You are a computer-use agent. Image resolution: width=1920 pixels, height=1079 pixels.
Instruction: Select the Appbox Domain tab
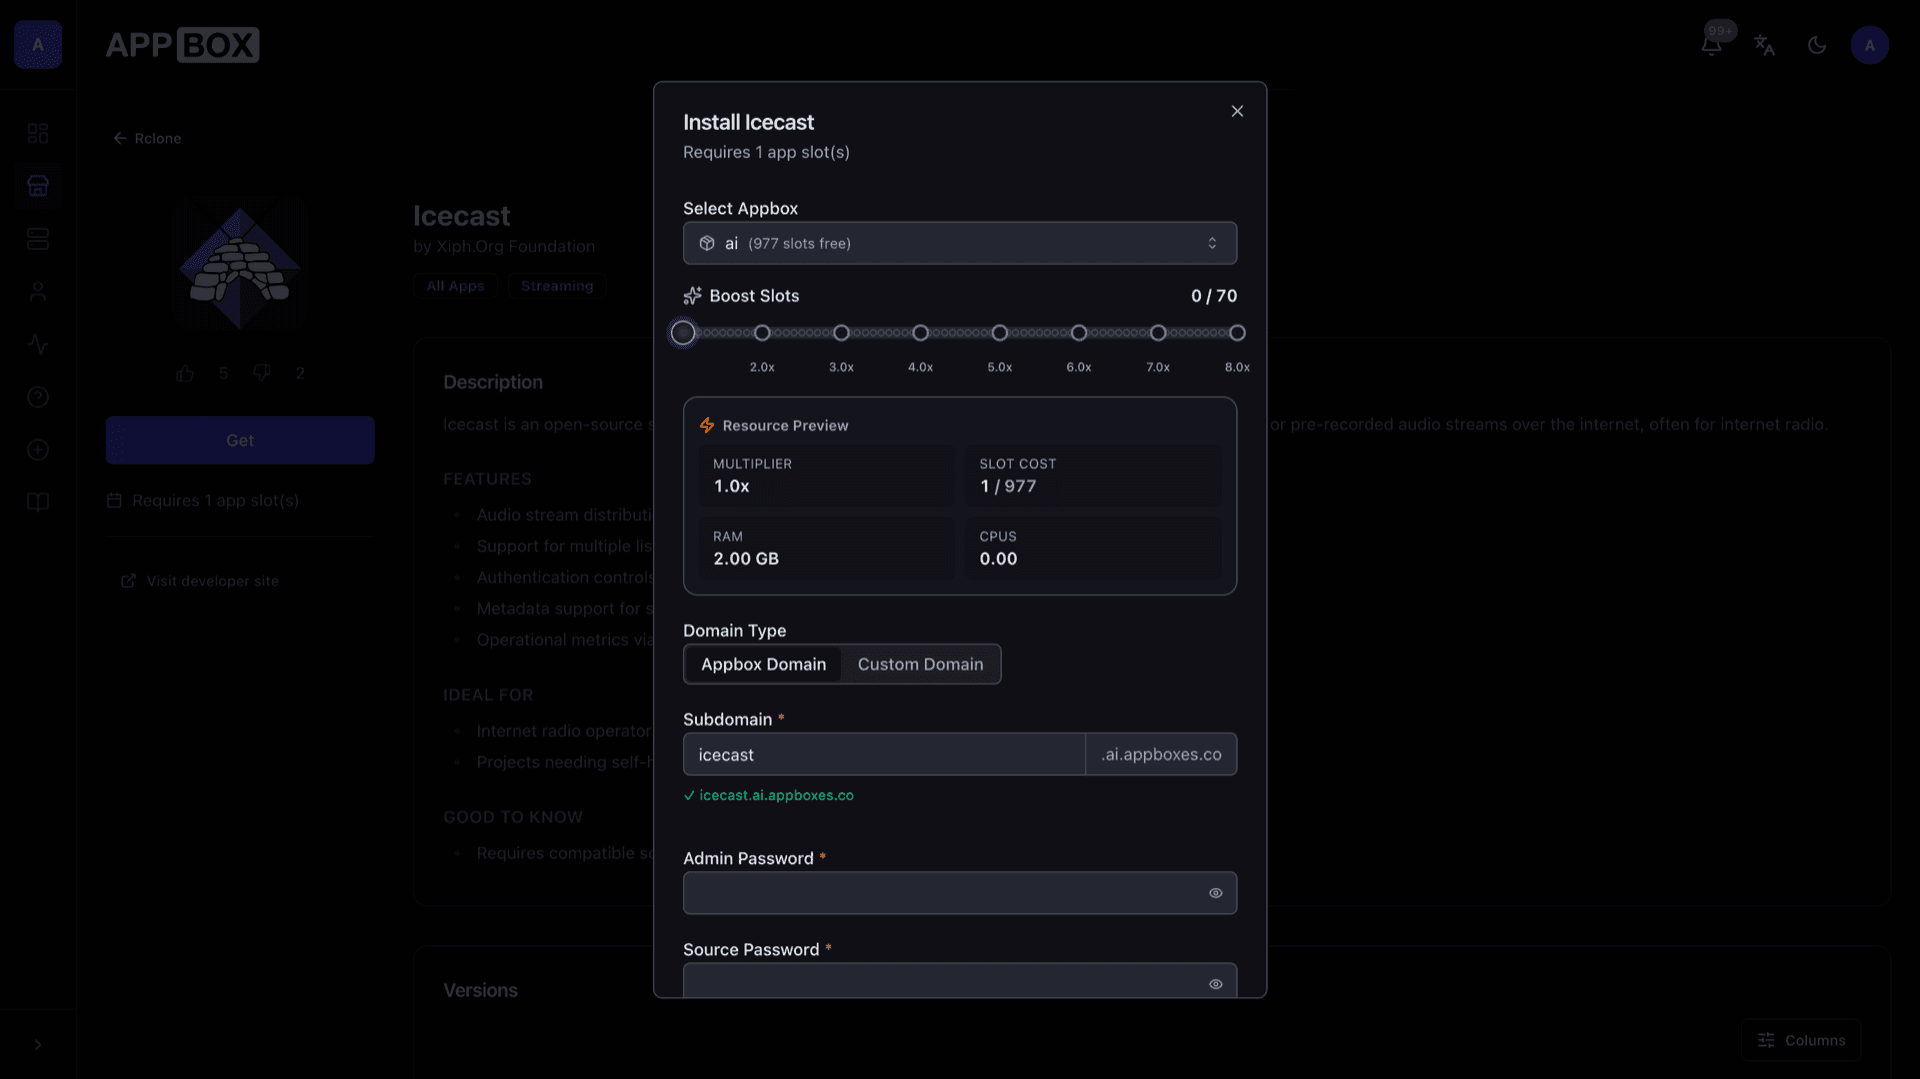coord(763,664)
